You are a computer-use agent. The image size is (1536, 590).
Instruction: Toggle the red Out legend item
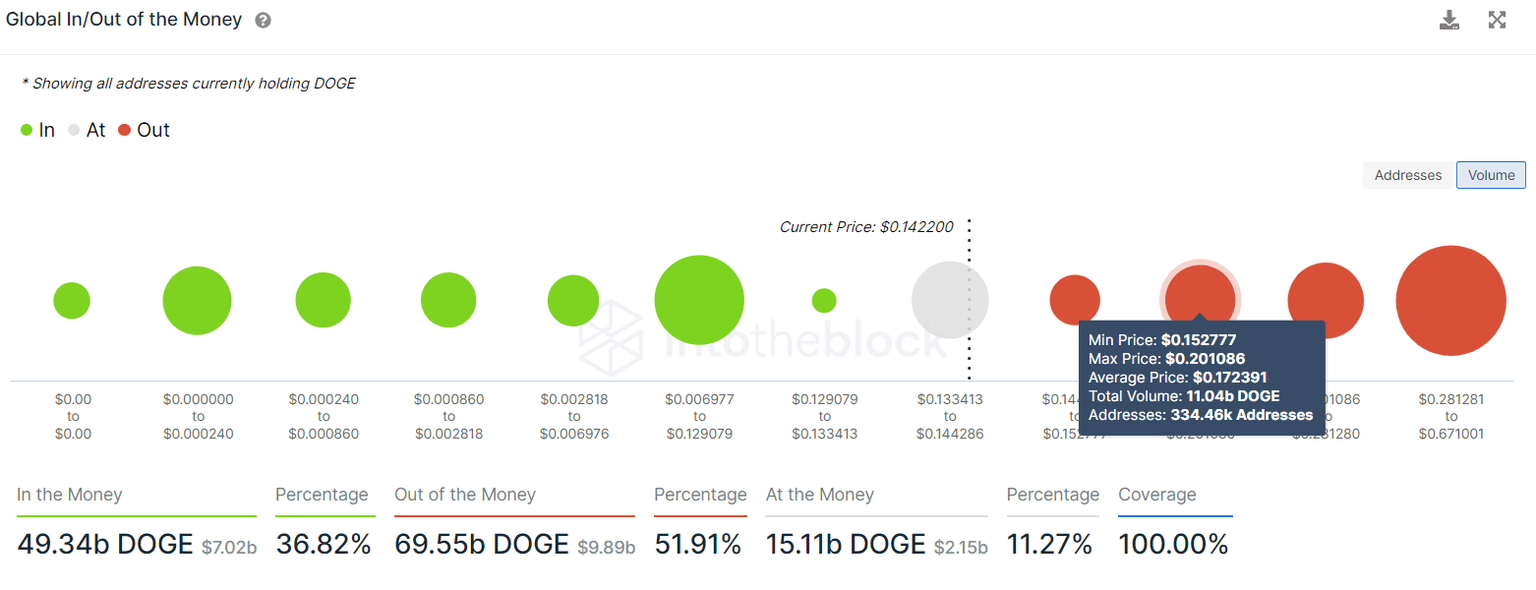(x=144, y=130)
